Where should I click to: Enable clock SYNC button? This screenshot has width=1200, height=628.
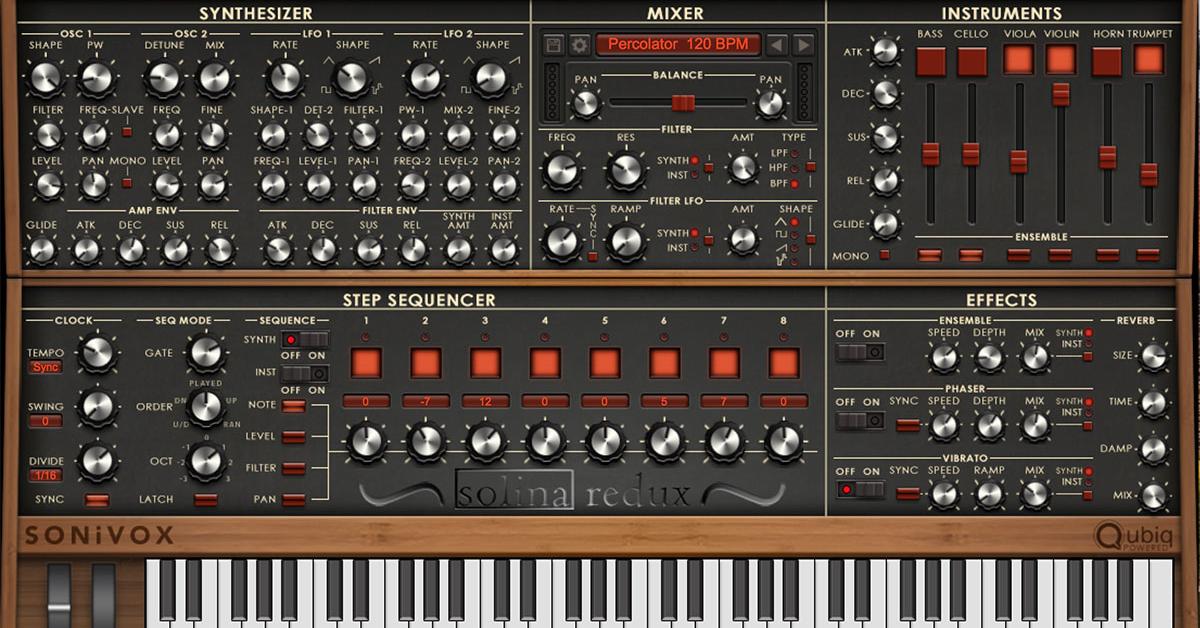coord(97,500)
